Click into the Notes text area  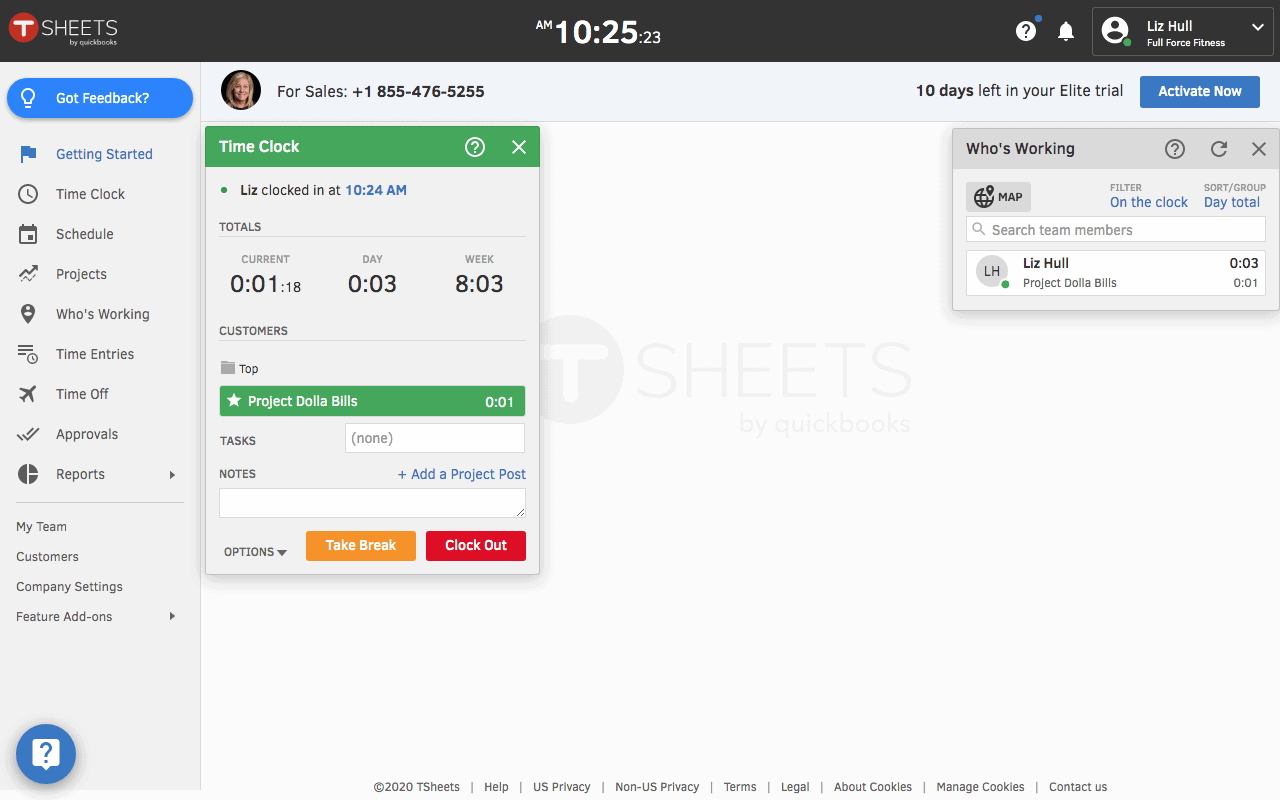click(372, 503)
